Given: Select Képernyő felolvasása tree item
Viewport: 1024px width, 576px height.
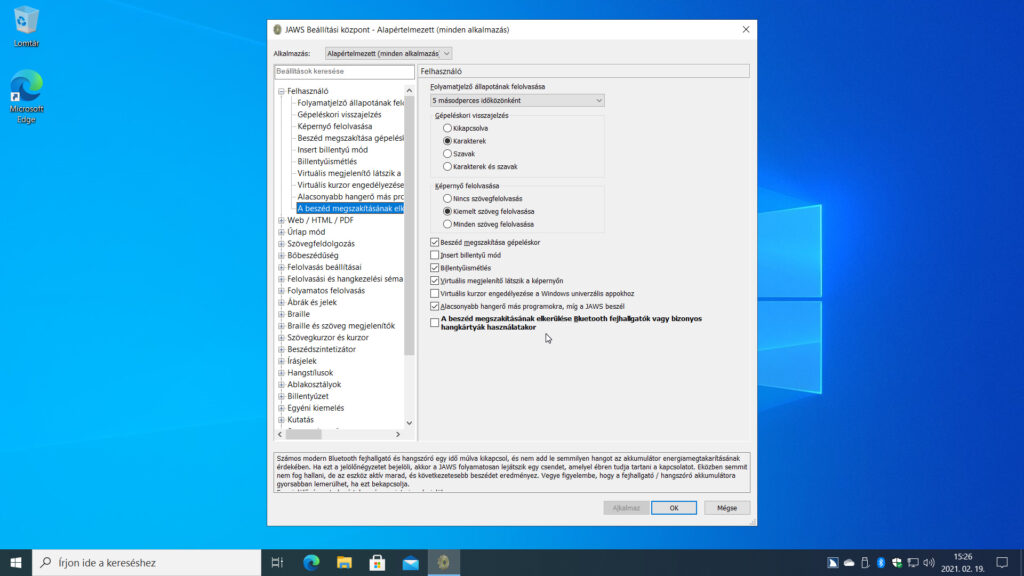Looking at the screenshot, I should 334,126.
